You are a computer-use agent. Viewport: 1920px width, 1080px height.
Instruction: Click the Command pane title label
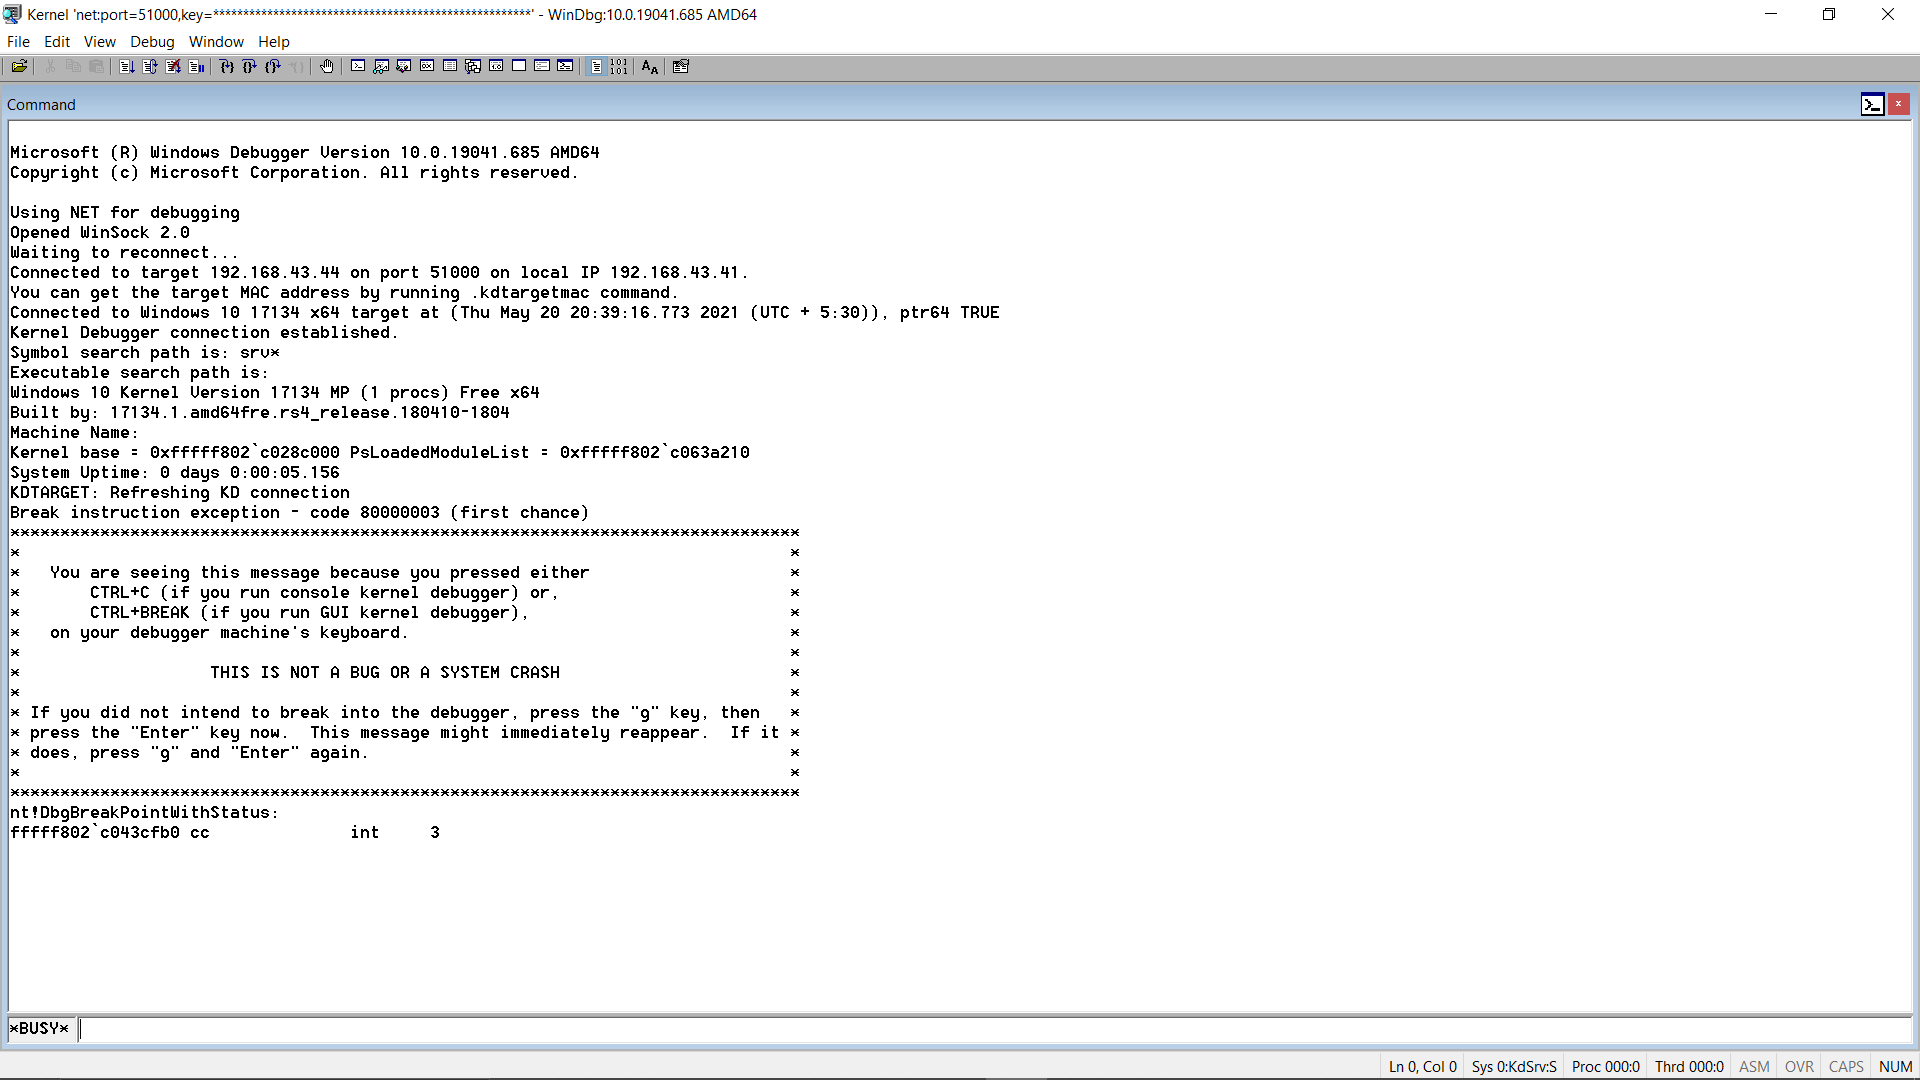pos(41,105)
